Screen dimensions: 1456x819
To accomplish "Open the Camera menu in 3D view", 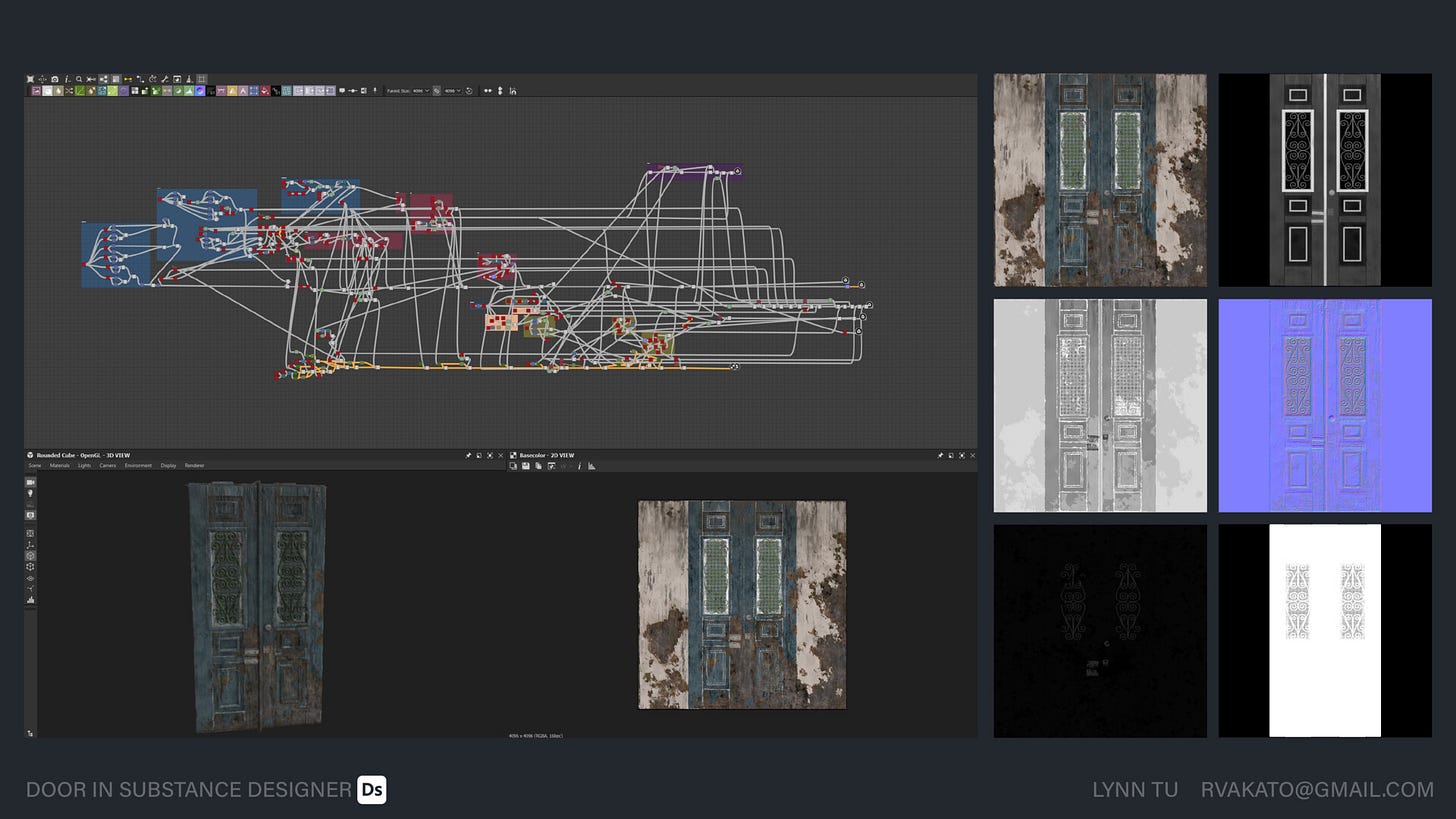I will pos(107,465).
